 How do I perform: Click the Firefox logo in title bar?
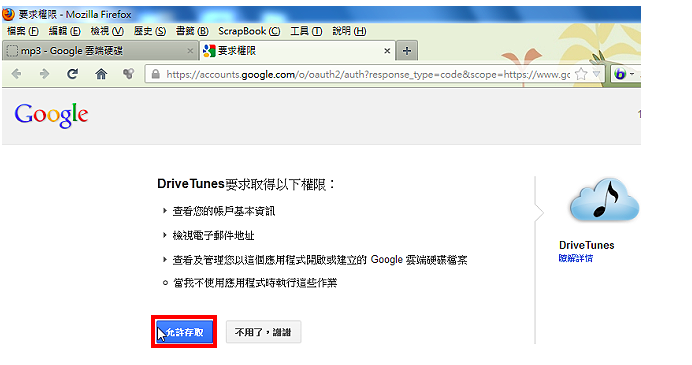coord(8,15)
